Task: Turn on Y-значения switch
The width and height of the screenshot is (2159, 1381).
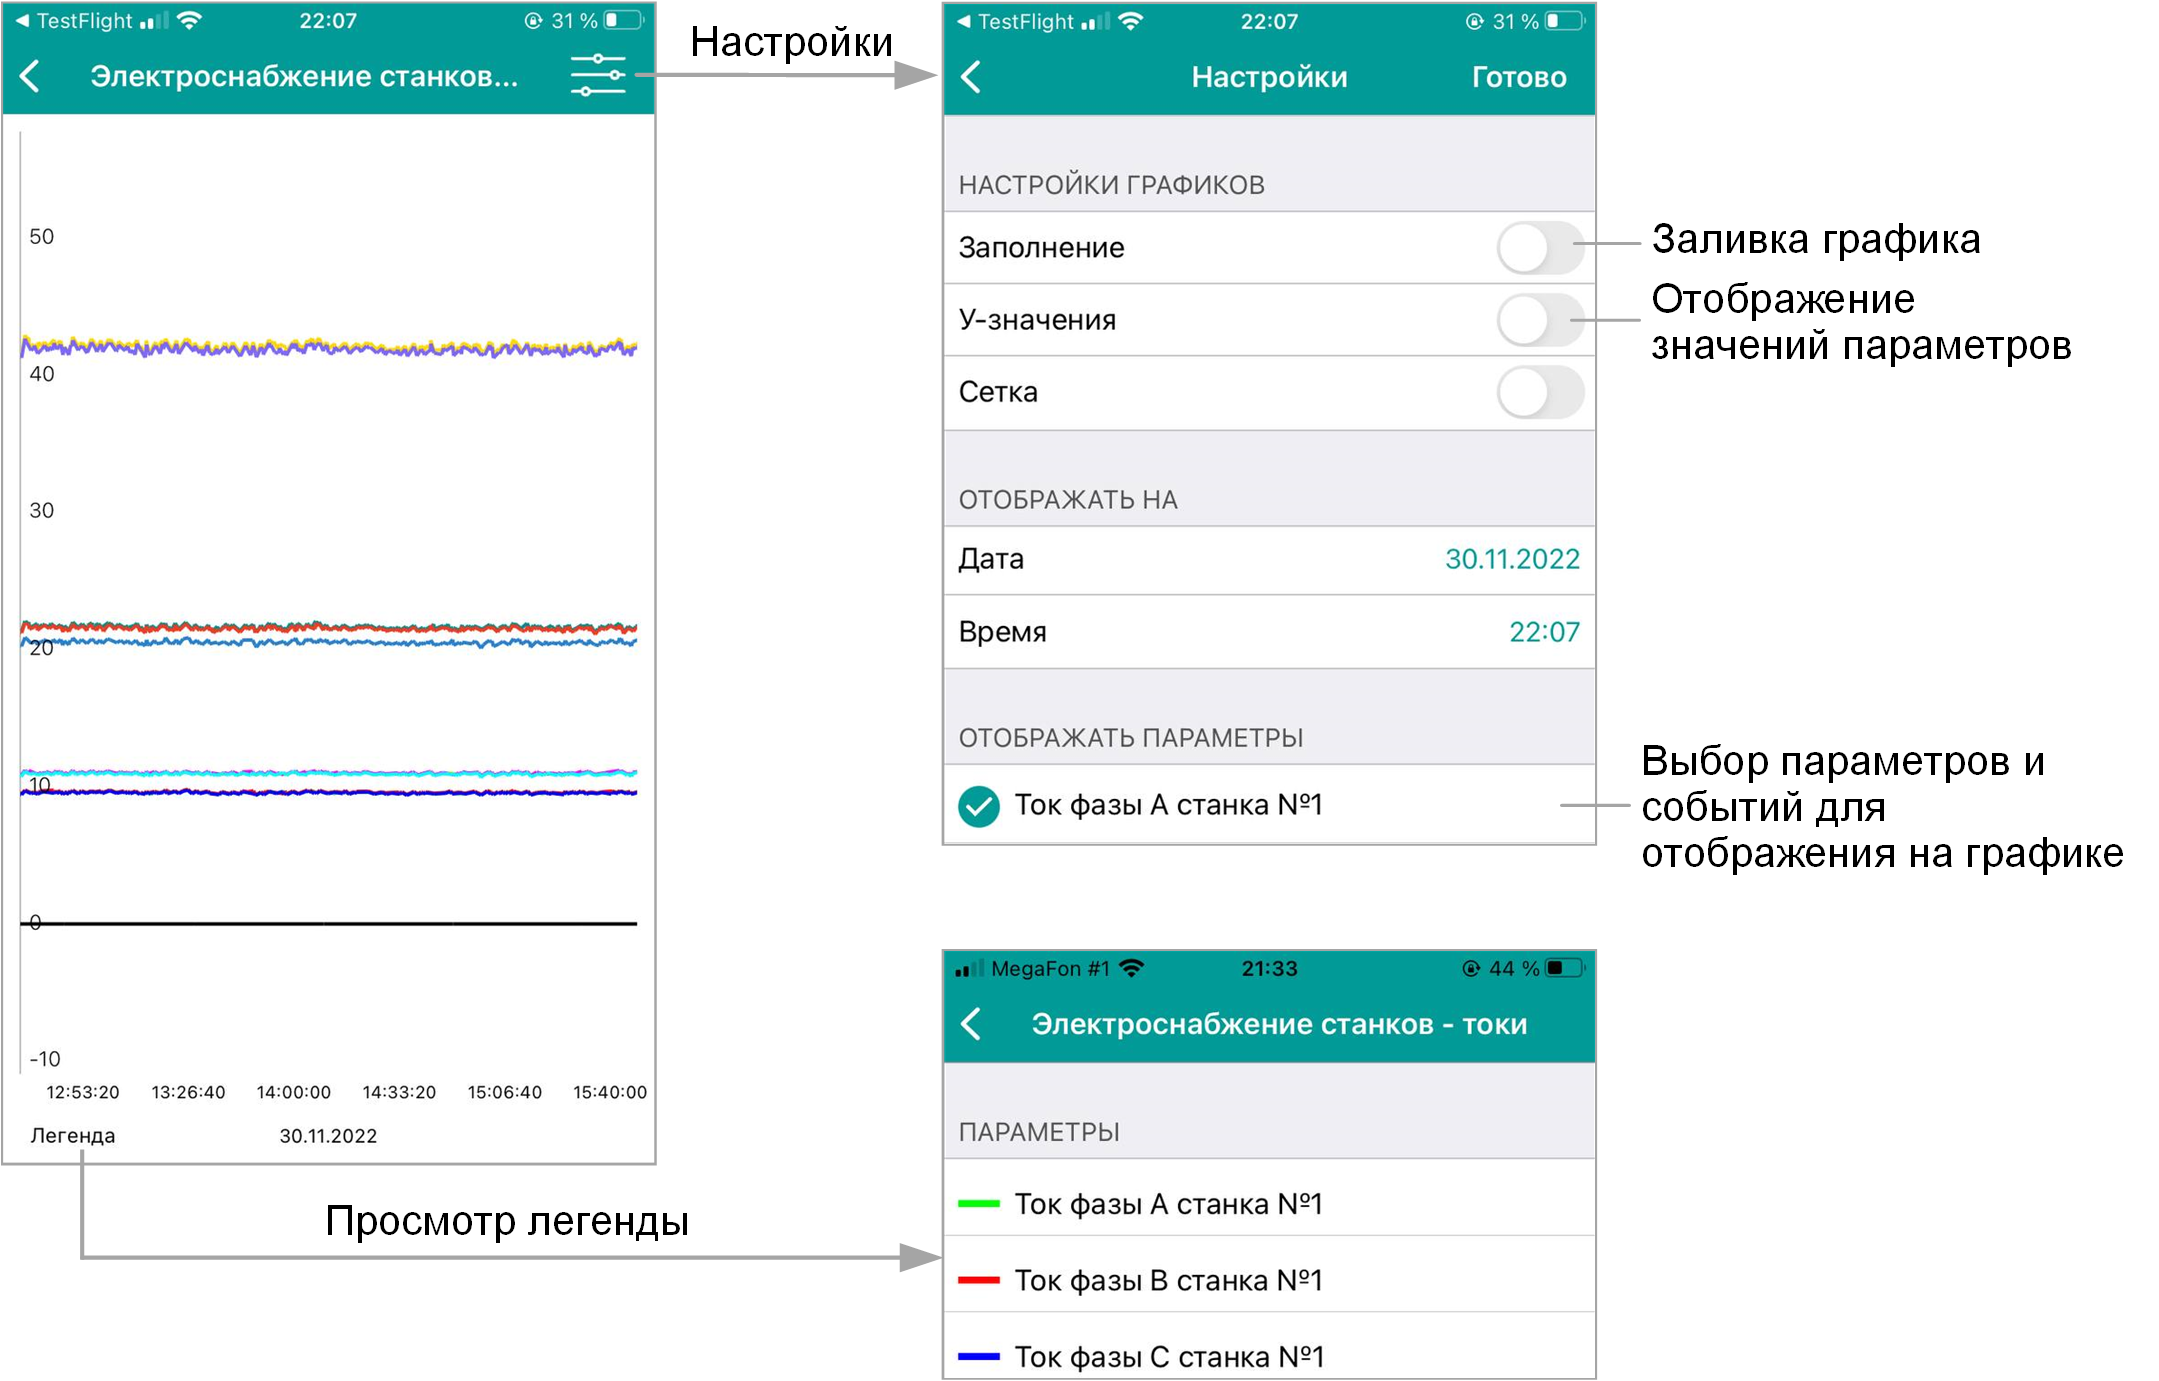Action: point(1539,320)
